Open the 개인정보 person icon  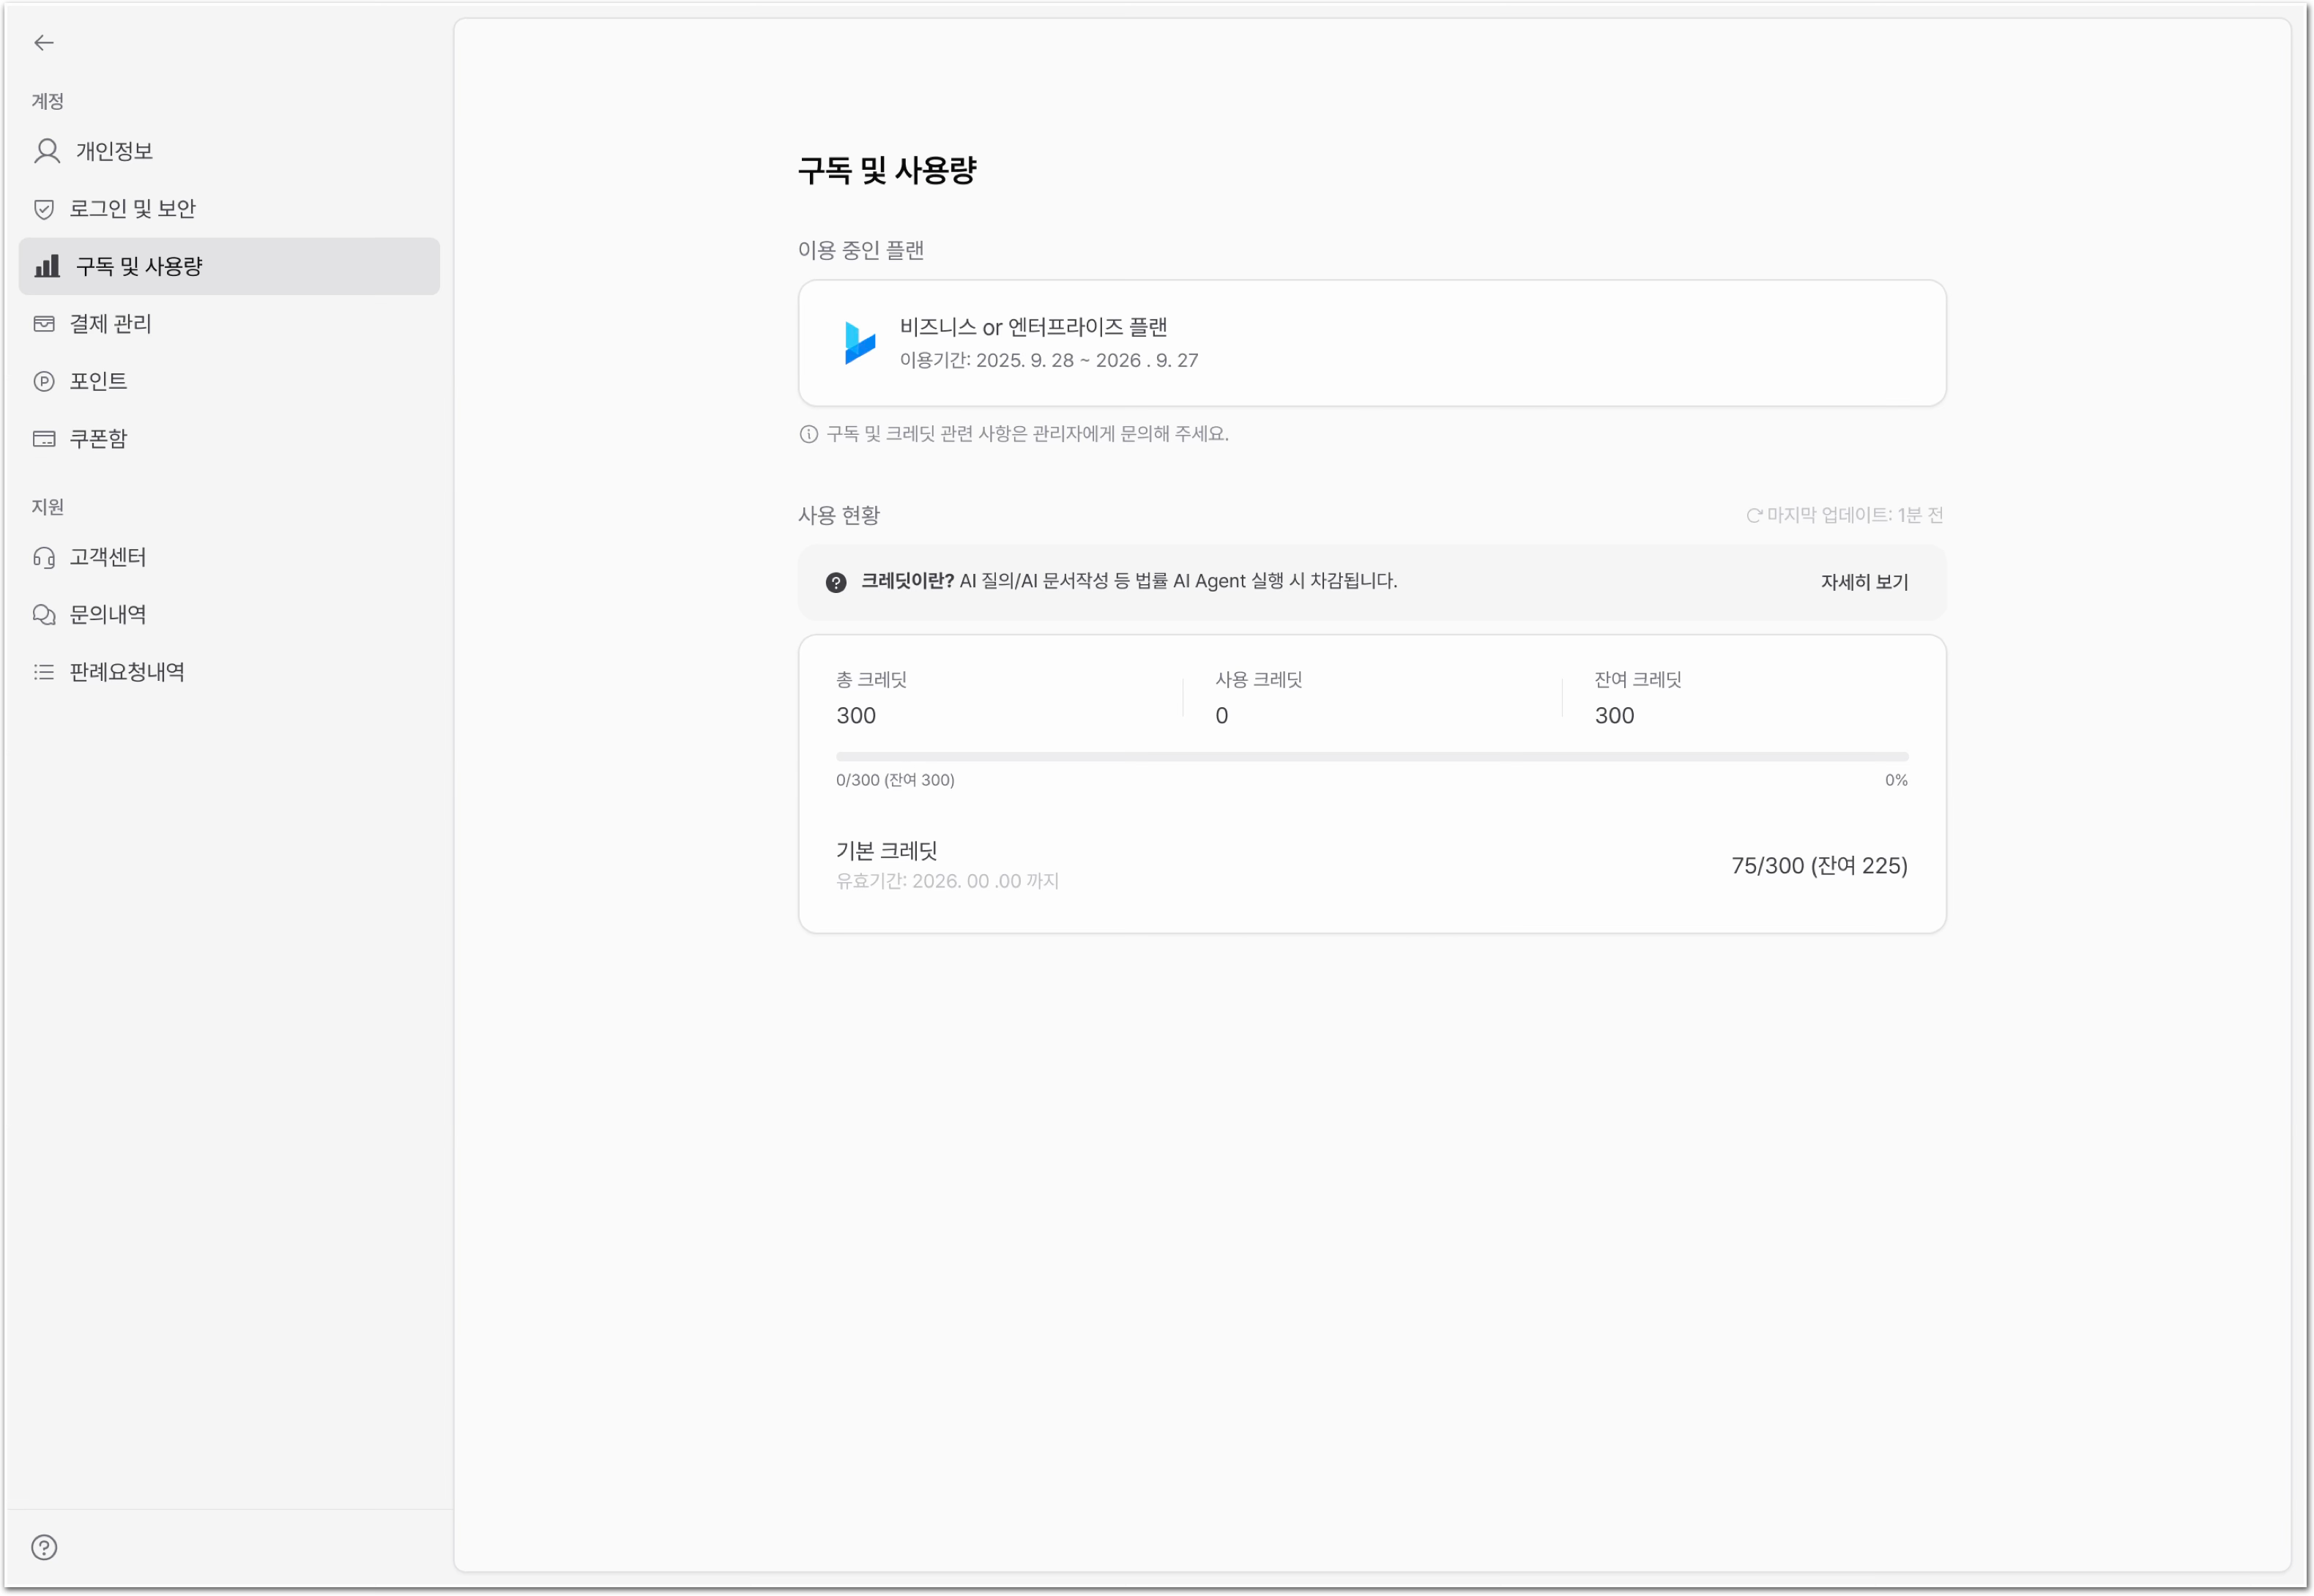[x=46, y=151]
